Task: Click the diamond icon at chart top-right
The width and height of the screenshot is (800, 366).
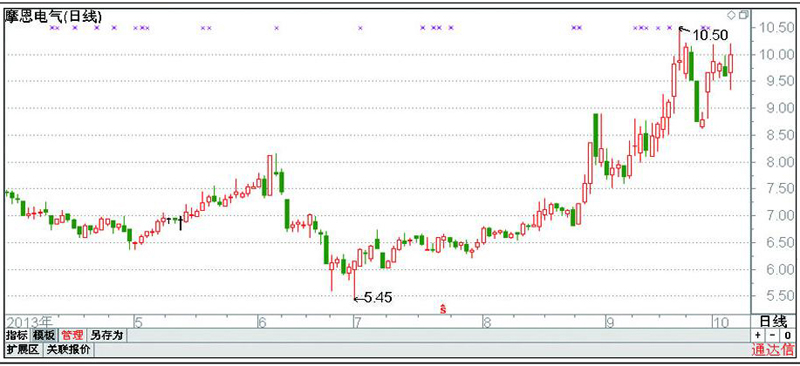Action: pyautogui.click(x=731, y=15)
